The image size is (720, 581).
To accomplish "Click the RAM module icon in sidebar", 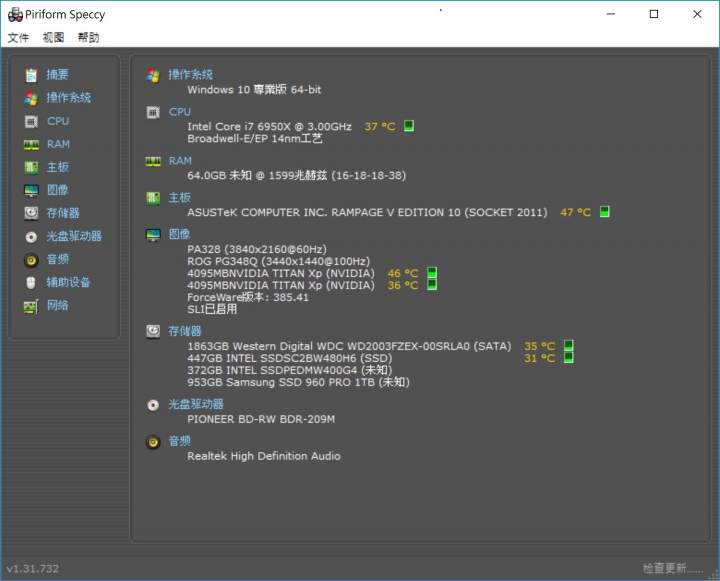I will 31,145.
